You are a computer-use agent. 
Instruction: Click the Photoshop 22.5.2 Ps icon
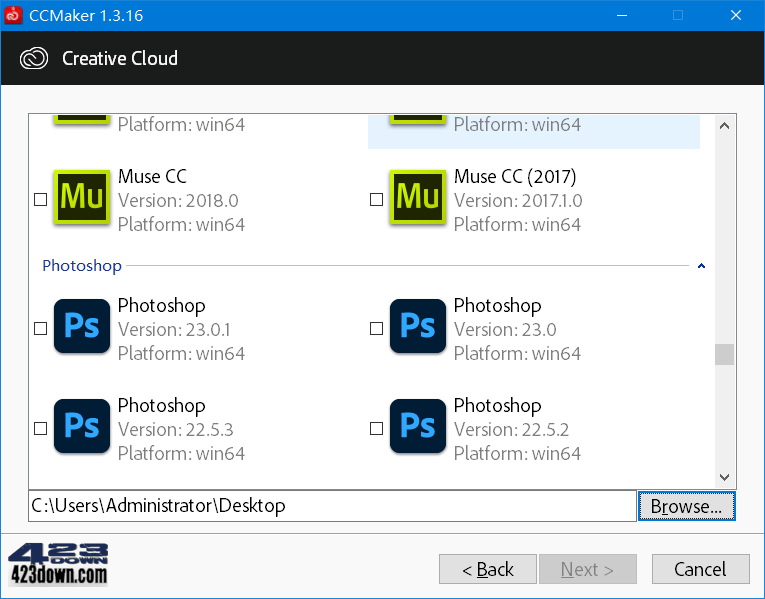(418, 426)
